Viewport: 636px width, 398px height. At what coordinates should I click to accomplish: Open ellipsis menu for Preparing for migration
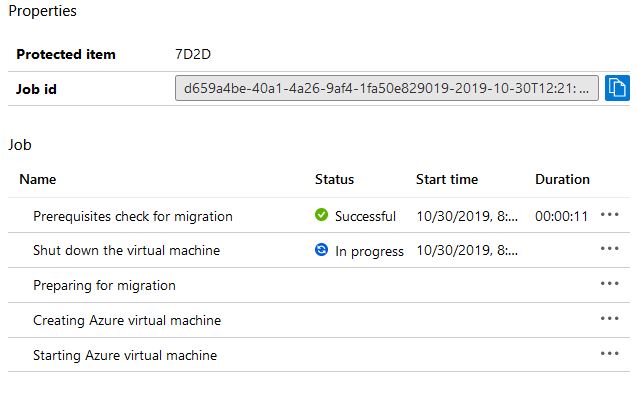(x=609, y=284)
